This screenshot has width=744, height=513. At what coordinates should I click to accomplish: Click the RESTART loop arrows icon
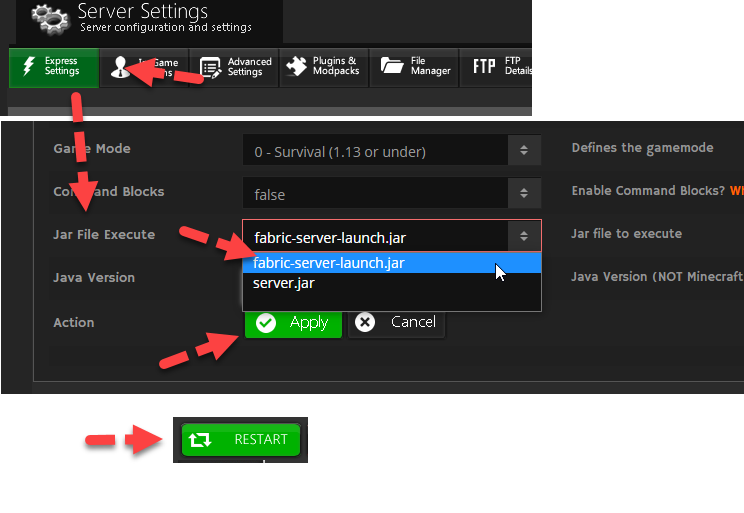tap(200, 440)
